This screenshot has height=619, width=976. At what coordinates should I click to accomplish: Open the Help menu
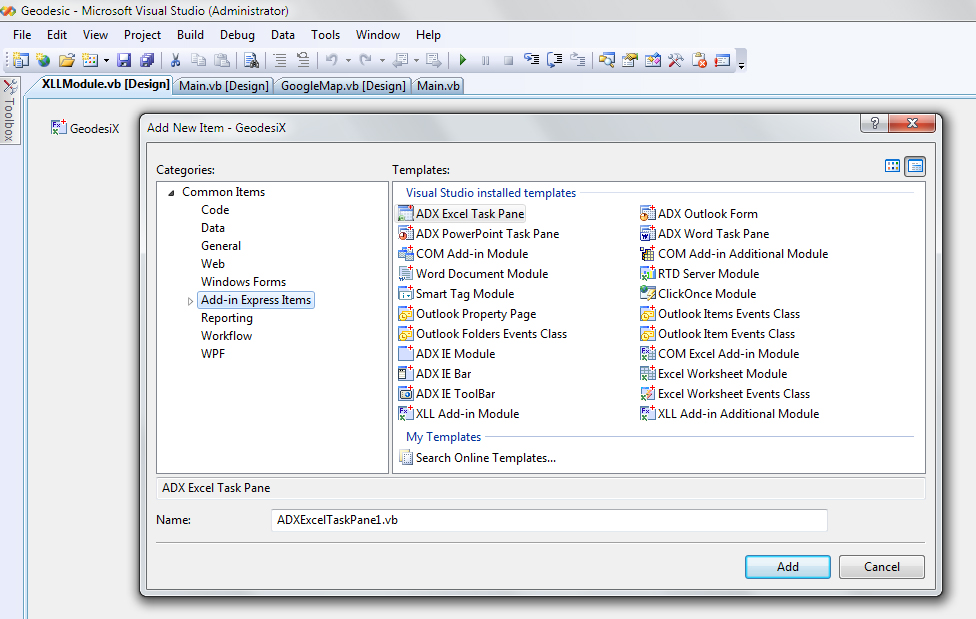428,35
